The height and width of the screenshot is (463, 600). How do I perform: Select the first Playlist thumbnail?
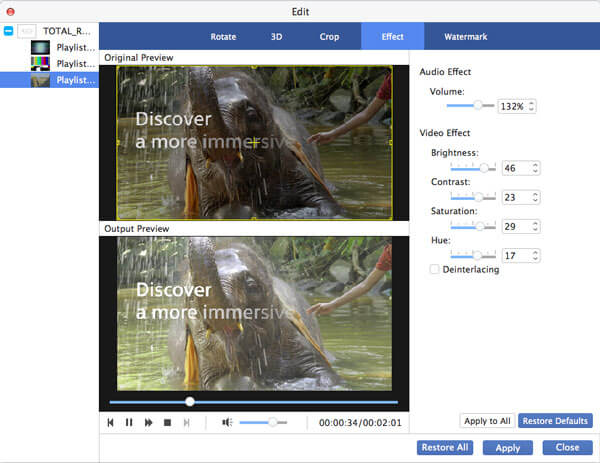click(40, 47)
